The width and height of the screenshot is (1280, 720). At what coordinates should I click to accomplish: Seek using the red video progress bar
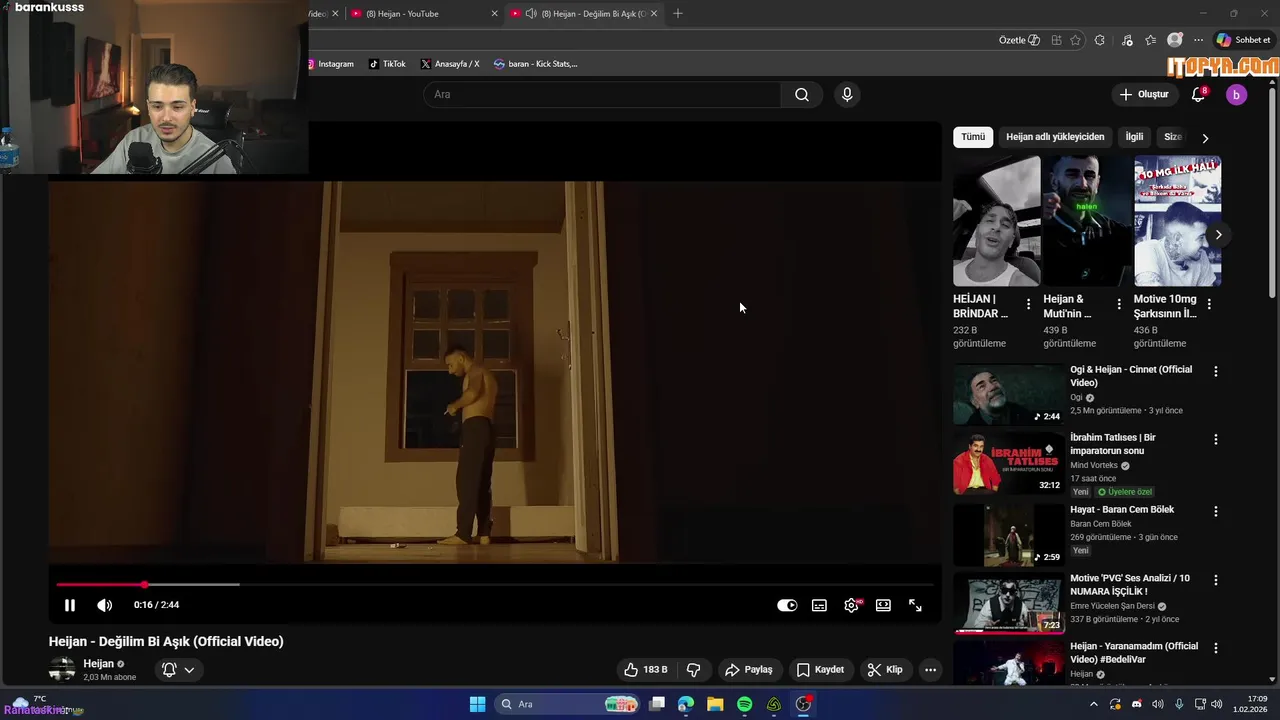click(495, 584)
